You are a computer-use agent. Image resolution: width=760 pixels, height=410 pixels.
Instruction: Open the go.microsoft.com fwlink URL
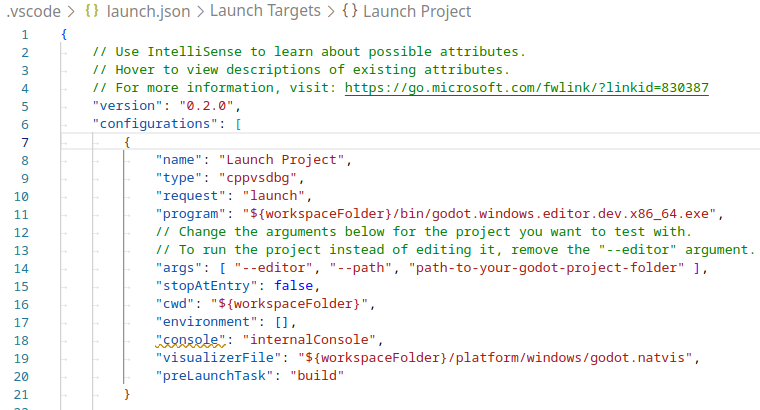click(526, 87)
